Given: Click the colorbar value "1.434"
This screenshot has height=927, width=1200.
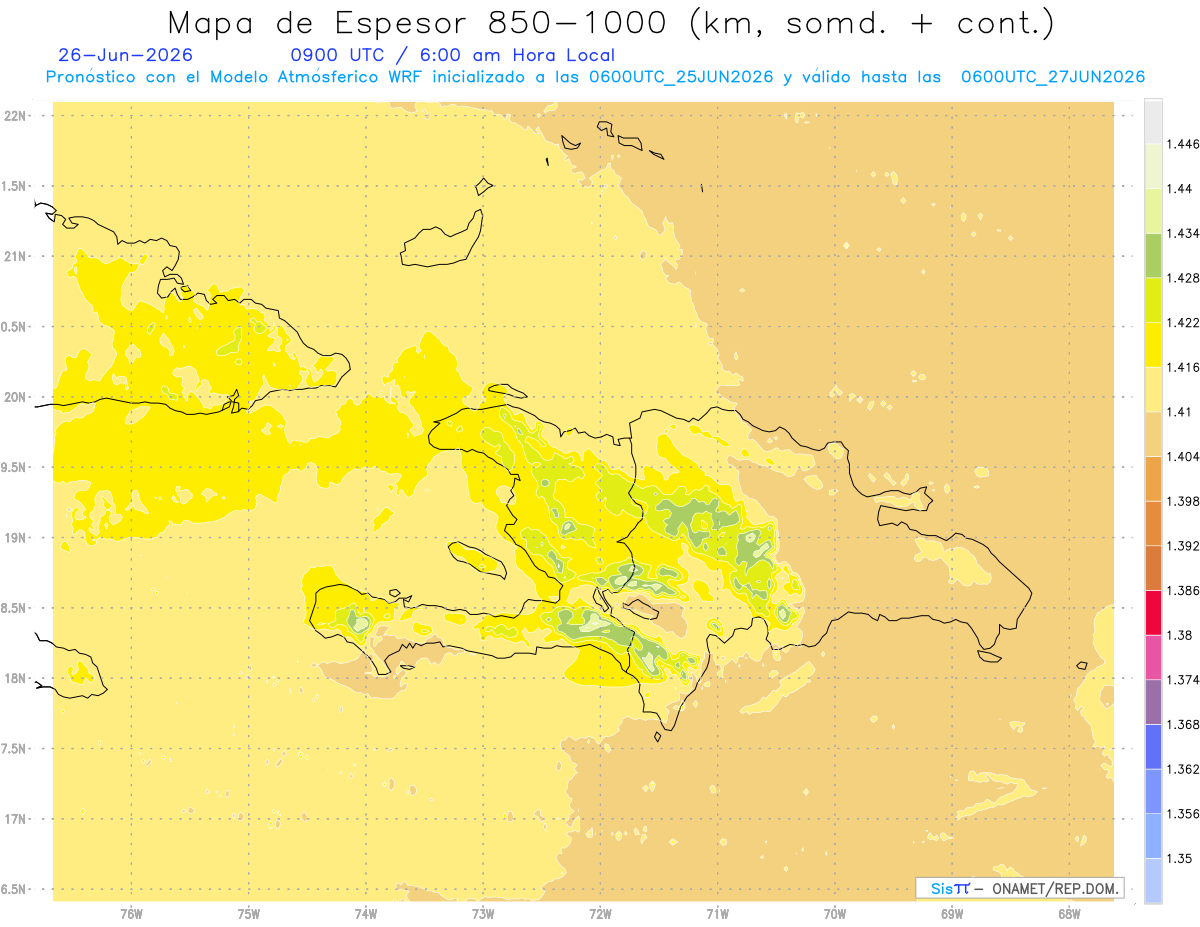Looking at the screenshot, I should [x=1183, y=234].
